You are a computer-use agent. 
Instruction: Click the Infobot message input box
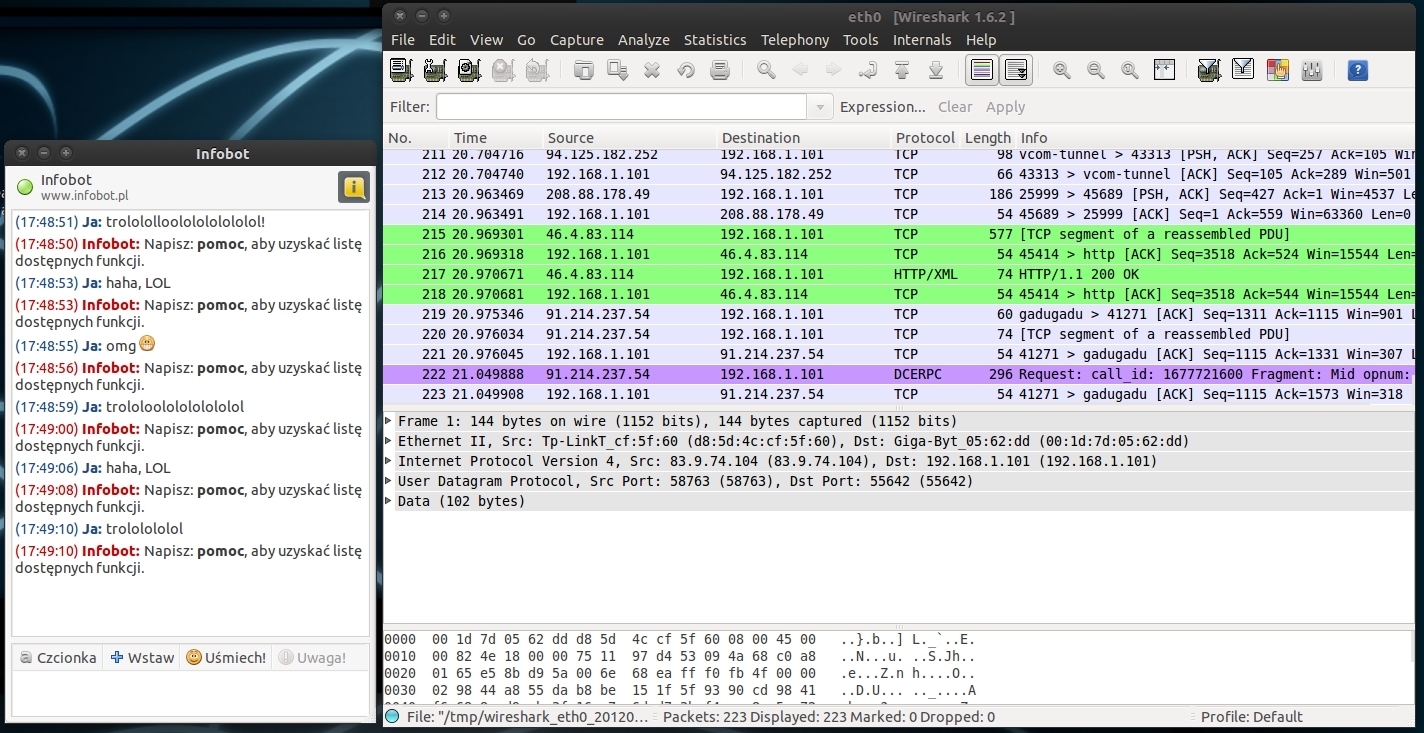tap(190, 692)
